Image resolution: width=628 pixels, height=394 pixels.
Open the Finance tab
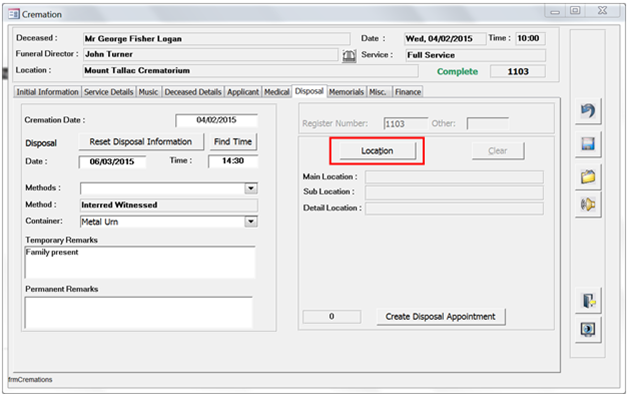pos(408,92)
